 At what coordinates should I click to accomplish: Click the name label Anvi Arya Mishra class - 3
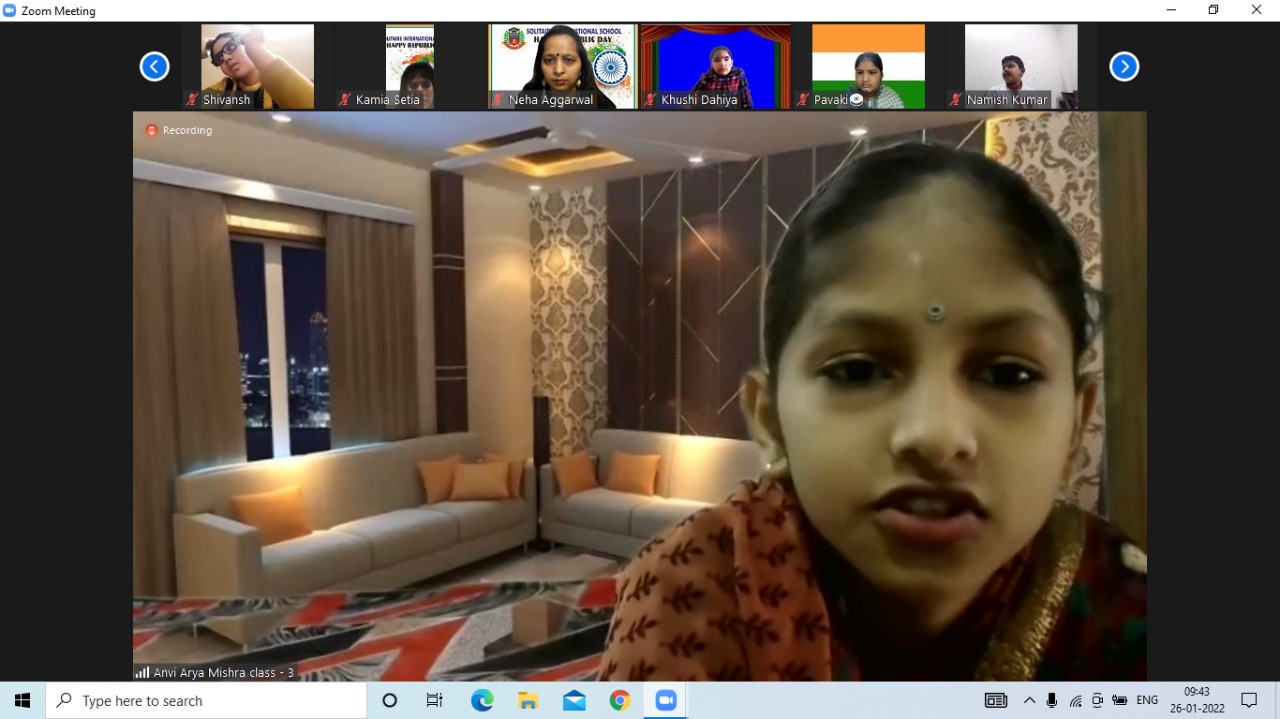coord(224,673)
